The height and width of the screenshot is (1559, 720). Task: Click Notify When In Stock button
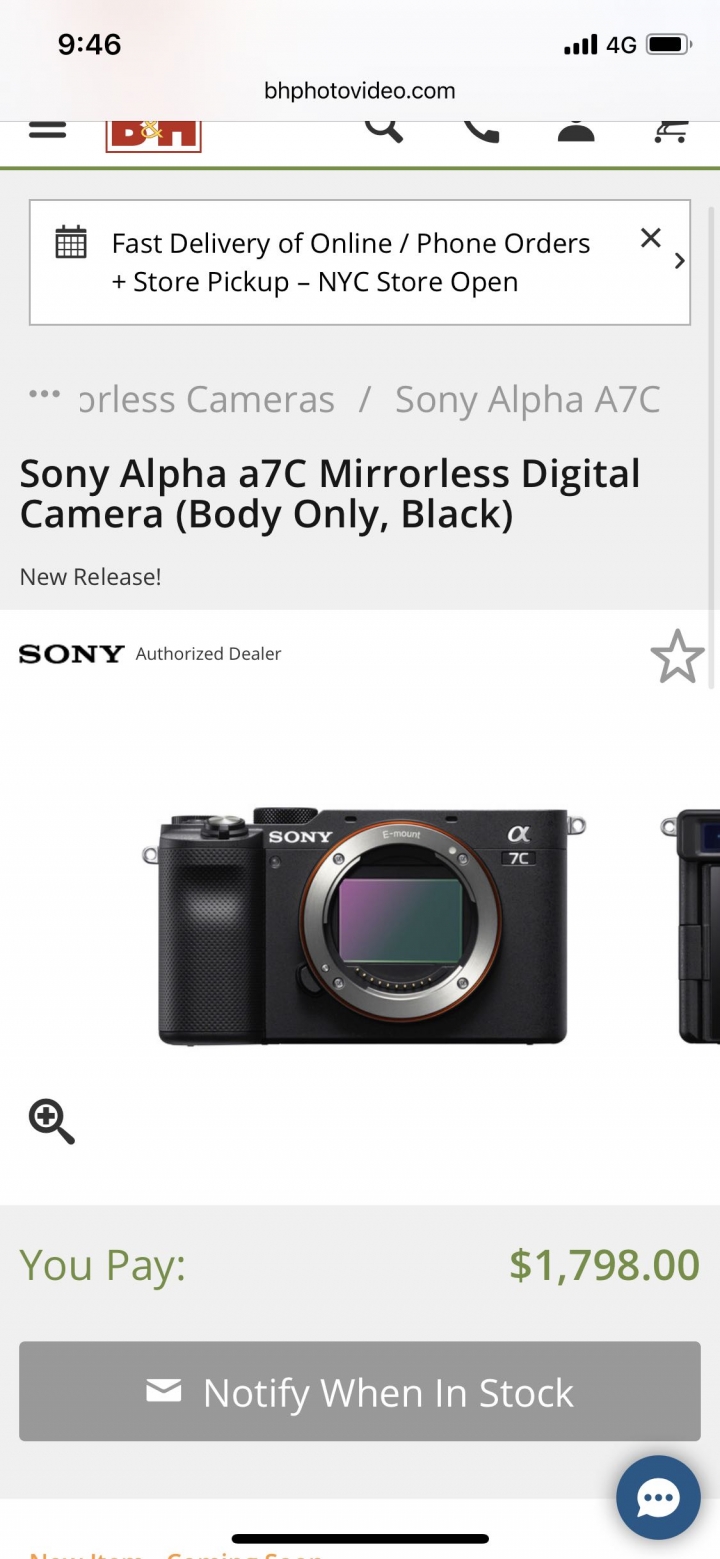[360, 1391]
